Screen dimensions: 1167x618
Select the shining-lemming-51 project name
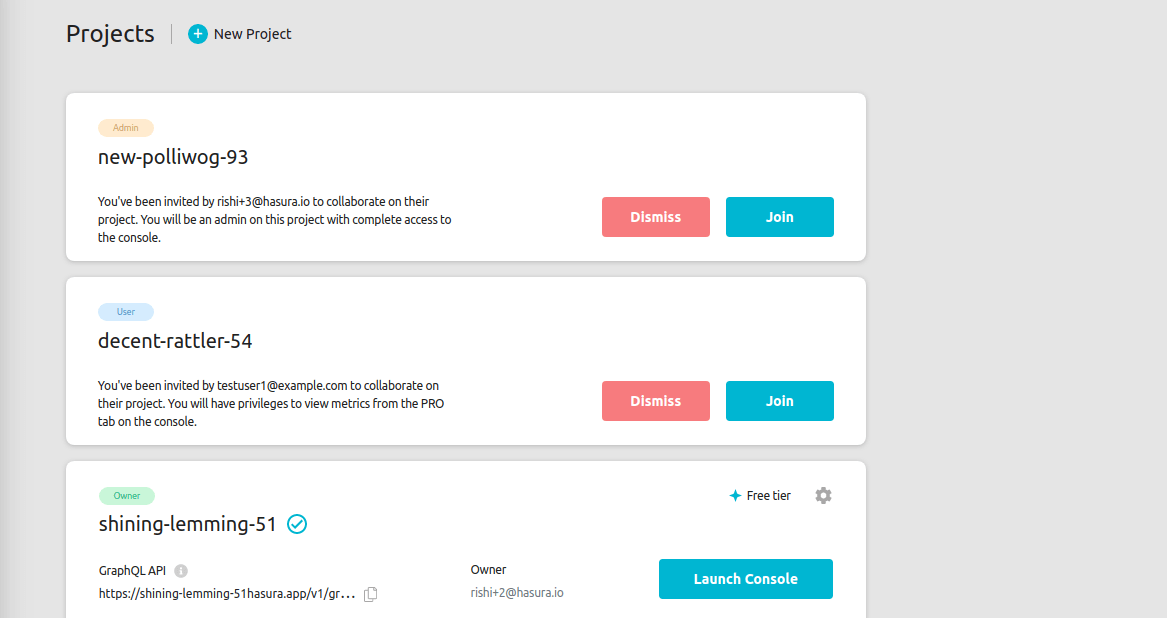pos(187,524)
